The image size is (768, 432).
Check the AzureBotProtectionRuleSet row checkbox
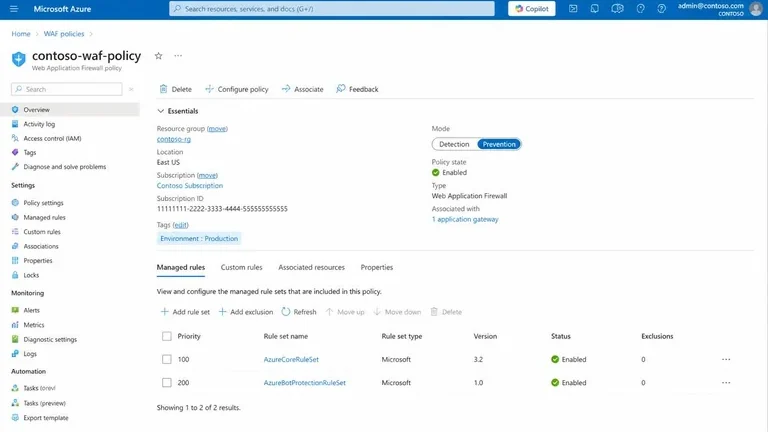click(x=167, y=383)
